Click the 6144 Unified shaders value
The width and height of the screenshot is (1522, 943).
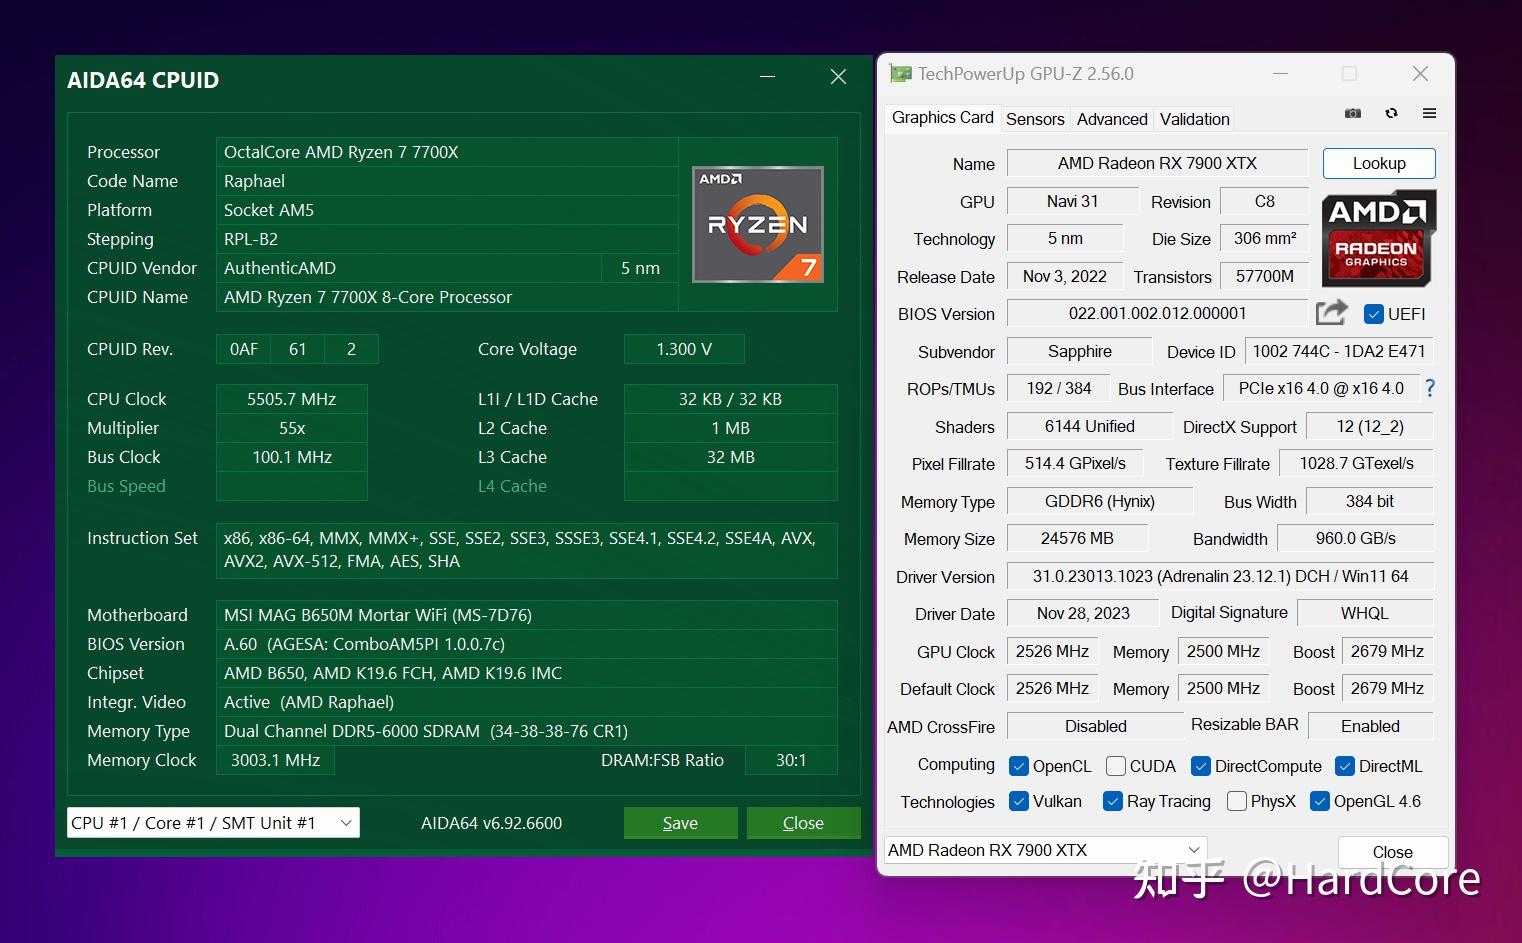(x=1089, y=426)
